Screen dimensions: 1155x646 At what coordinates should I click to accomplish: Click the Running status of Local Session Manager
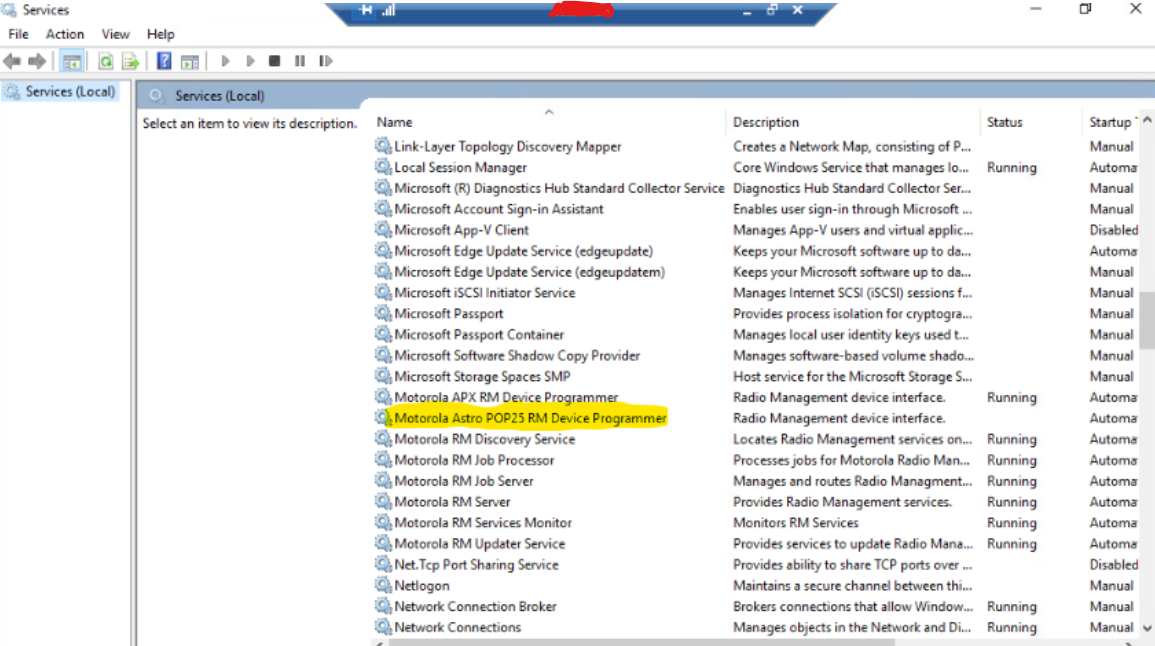click(x=1011, y=168)
